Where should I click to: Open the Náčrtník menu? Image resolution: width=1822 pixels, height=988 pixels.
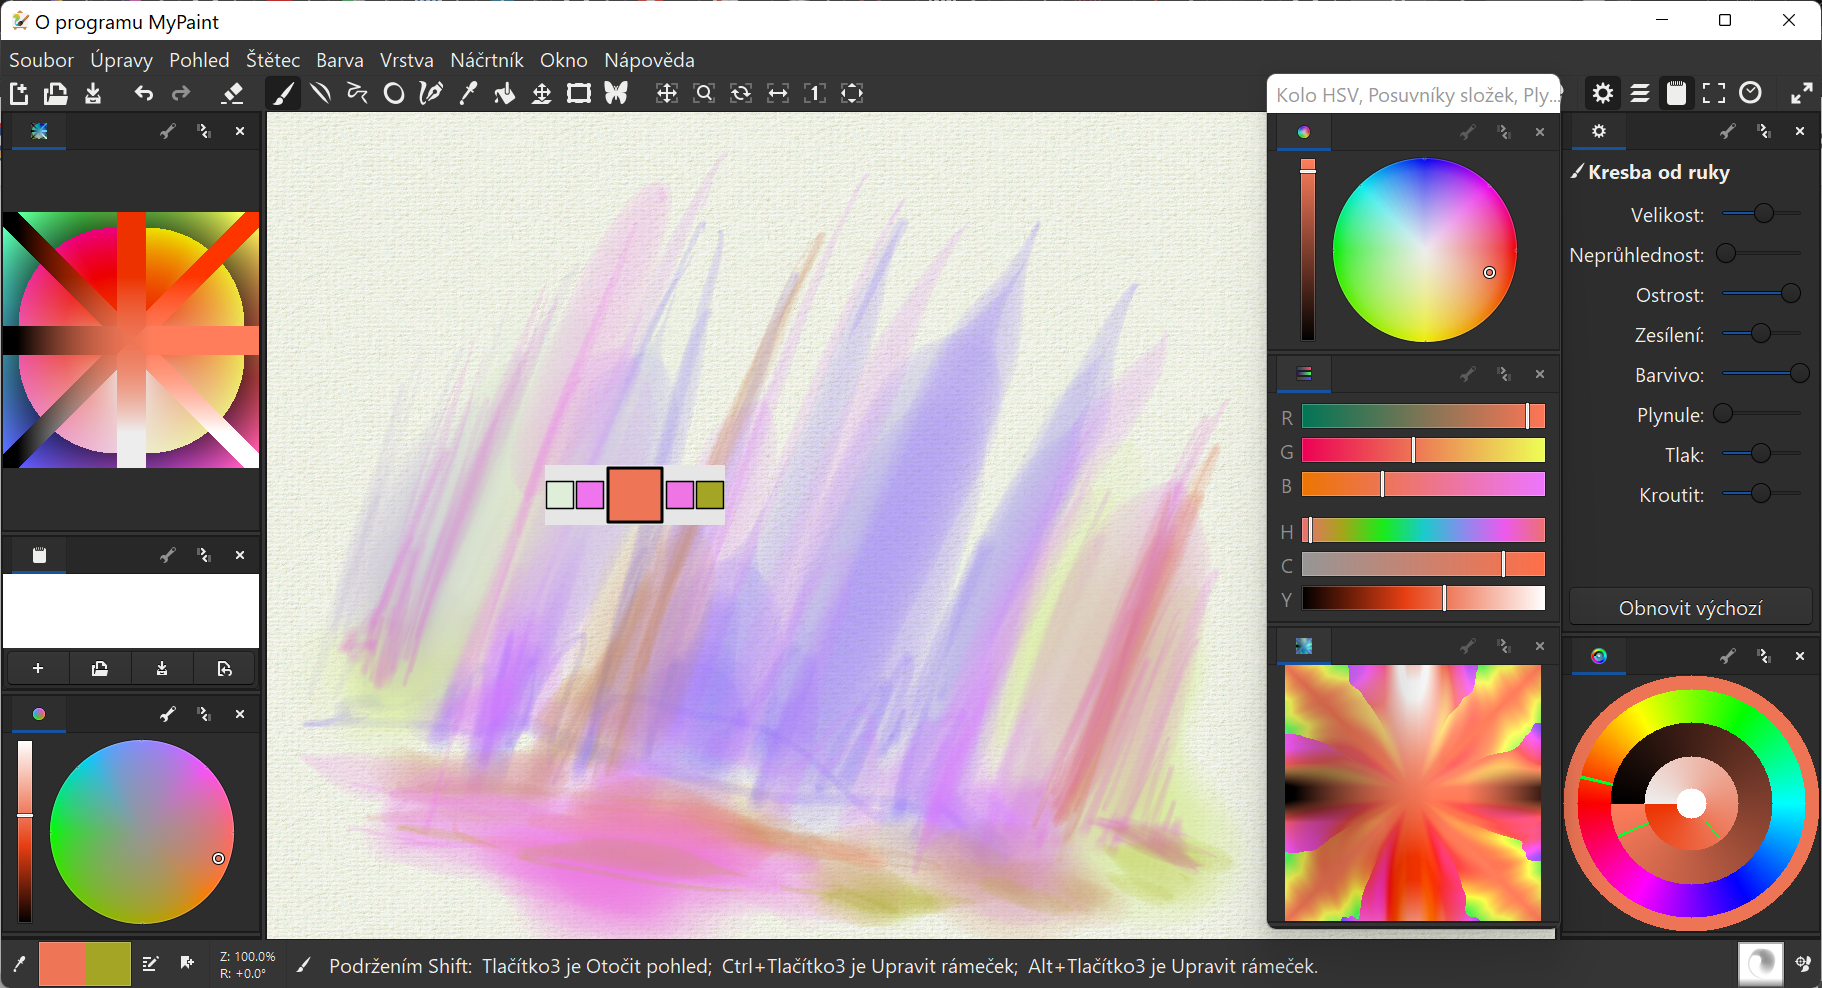pyautogui.click(x=487, y=60)
